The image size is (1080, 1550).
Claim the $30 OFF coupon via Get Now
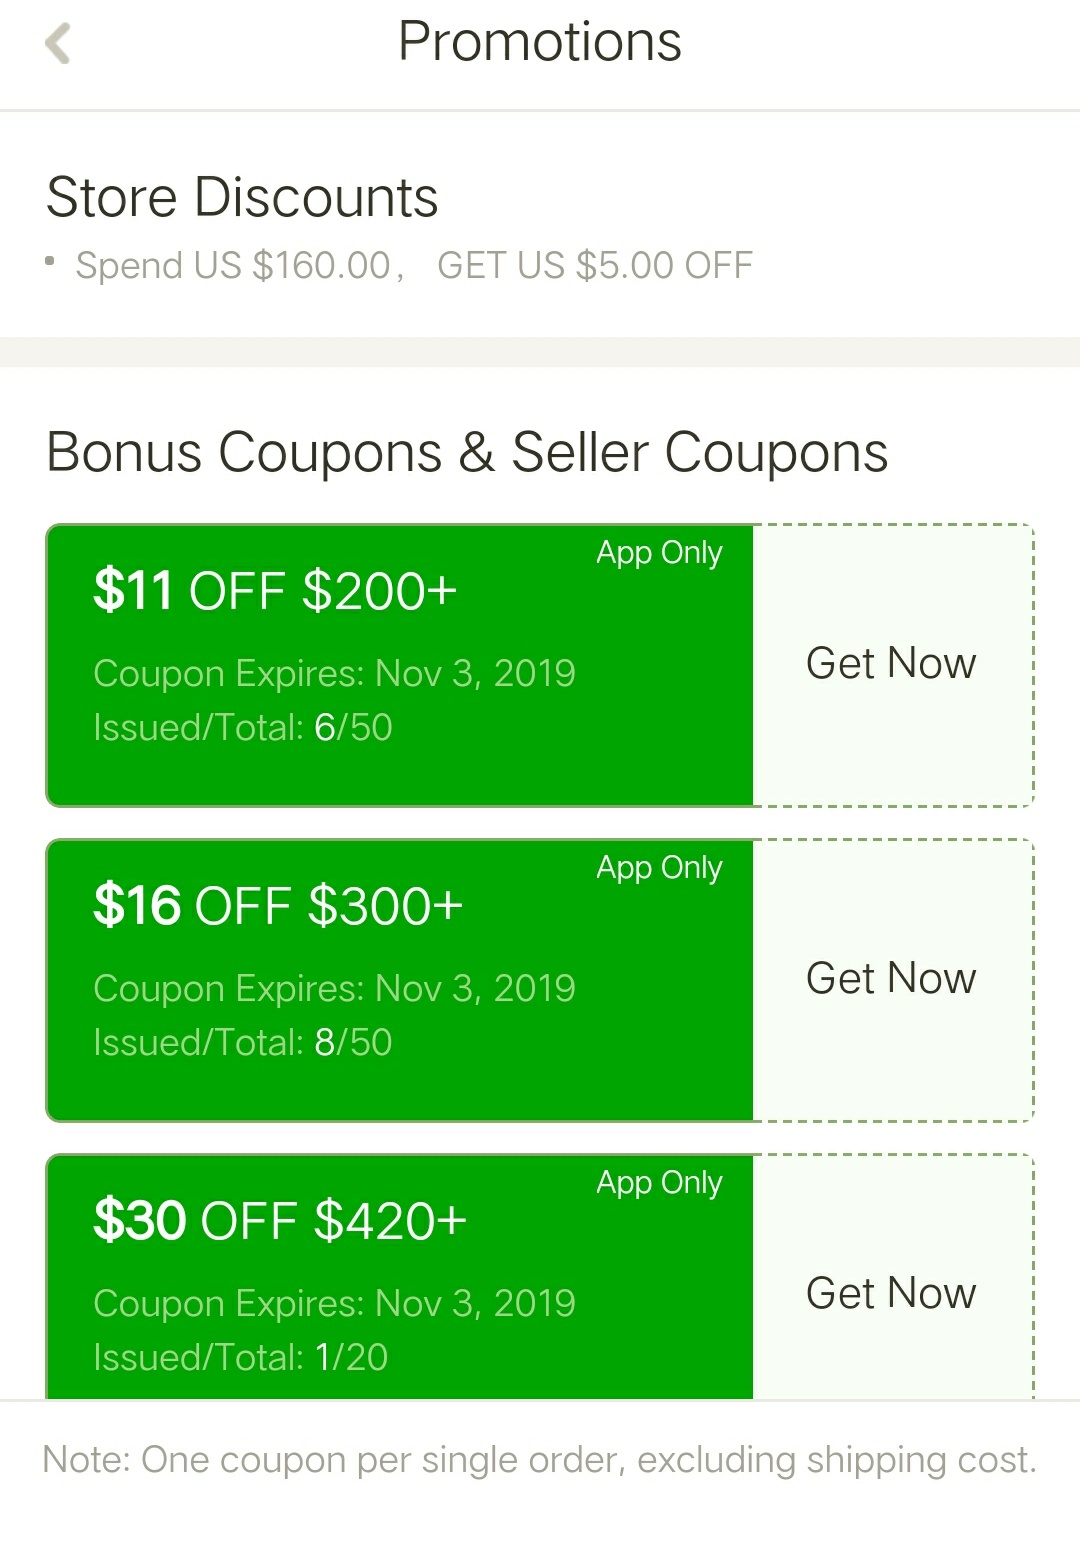pyautogui.click(x=891, y=1293)
